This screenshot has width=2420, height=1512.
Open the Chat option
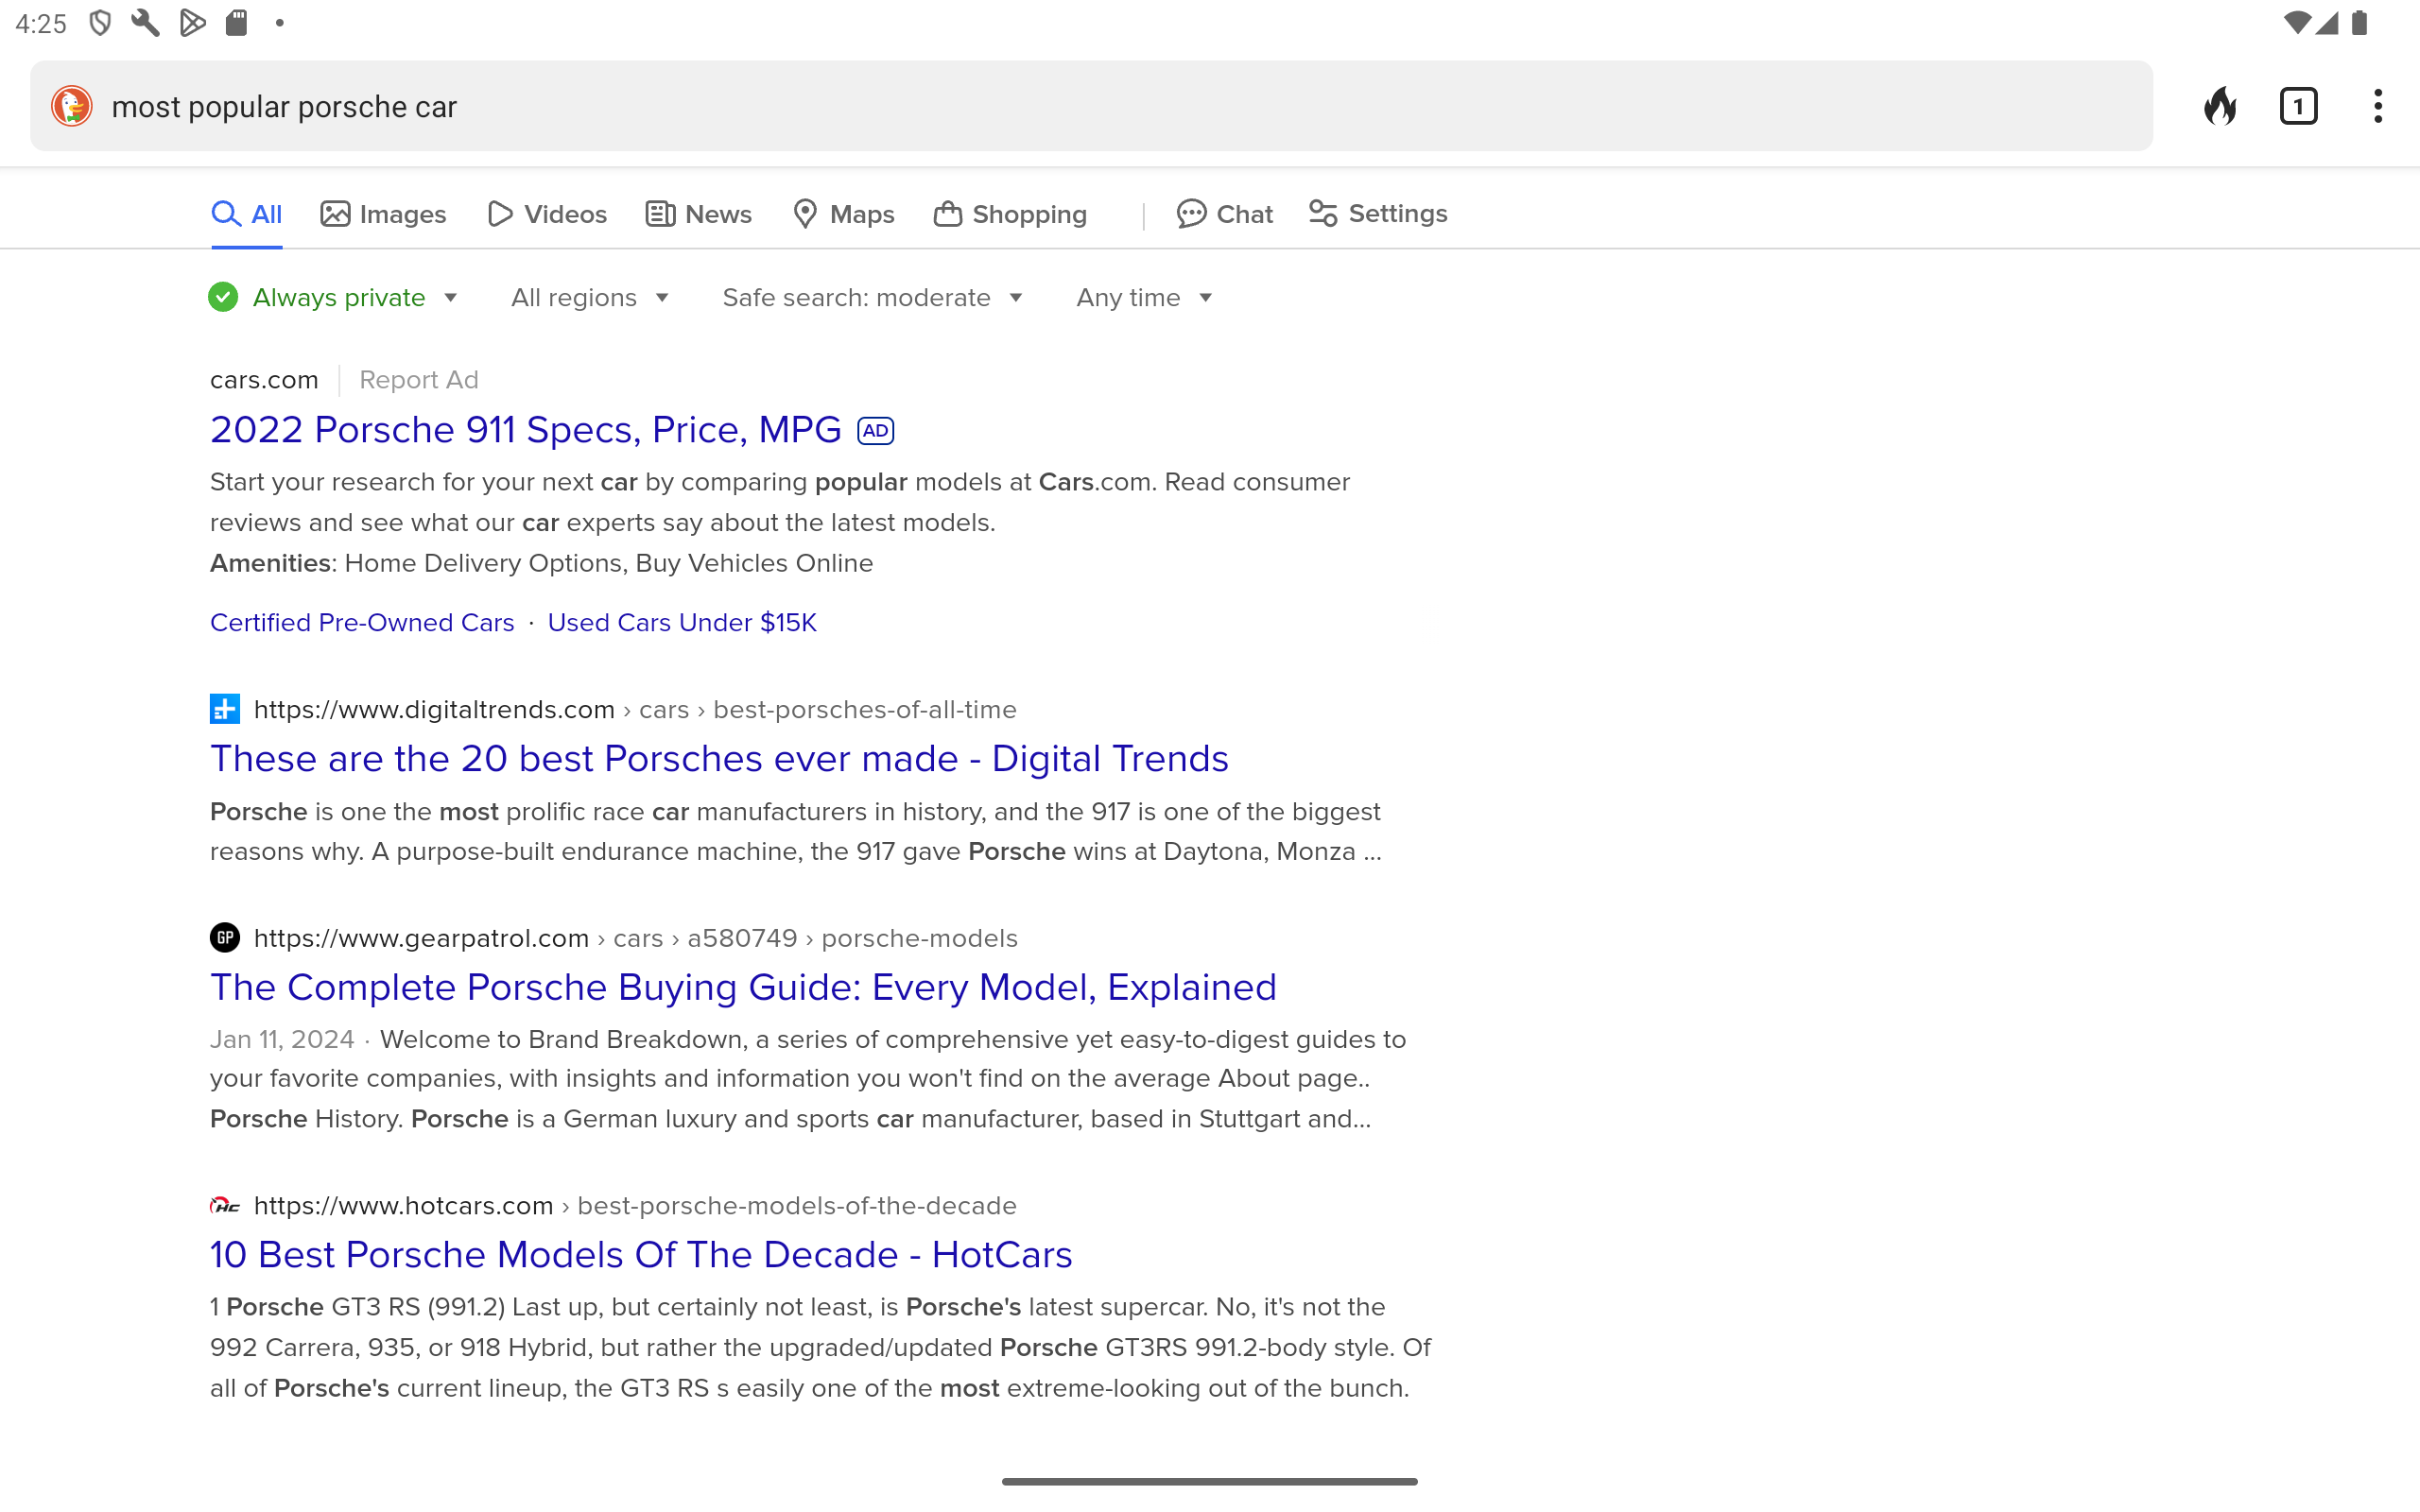coord(1224,214)
